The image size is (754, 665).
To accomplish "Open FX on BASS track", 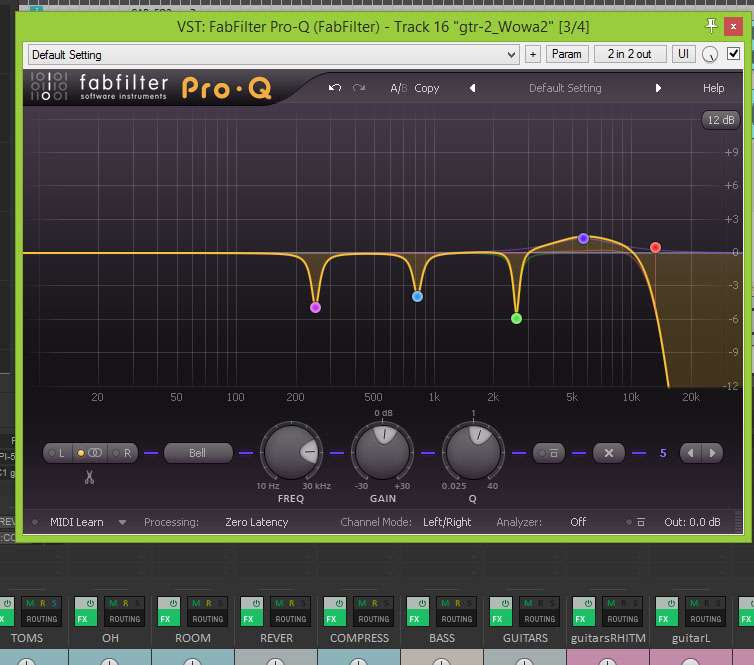I will 418,619.
